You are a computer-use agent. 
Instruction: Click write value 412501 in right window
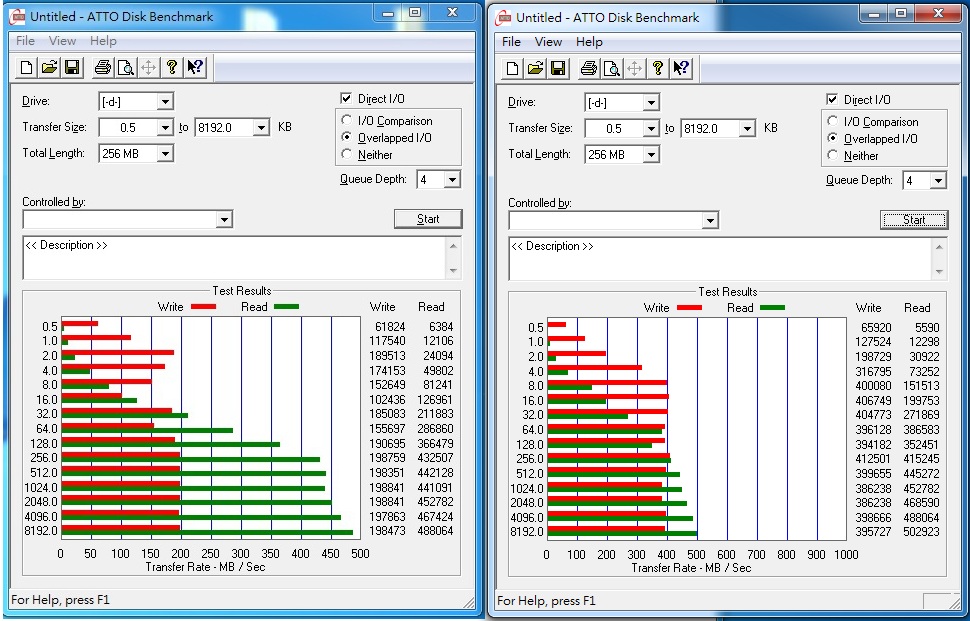click(873, 459)
